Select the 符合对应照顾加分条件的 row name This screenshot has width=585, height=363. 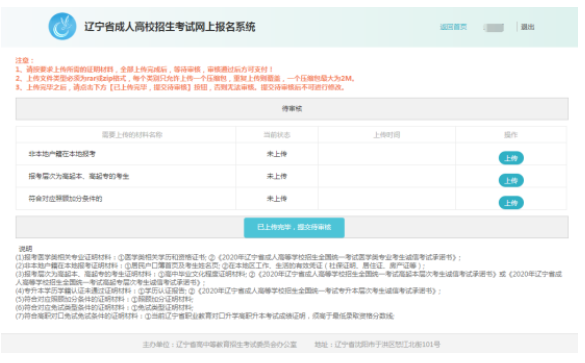pos(65,198)
